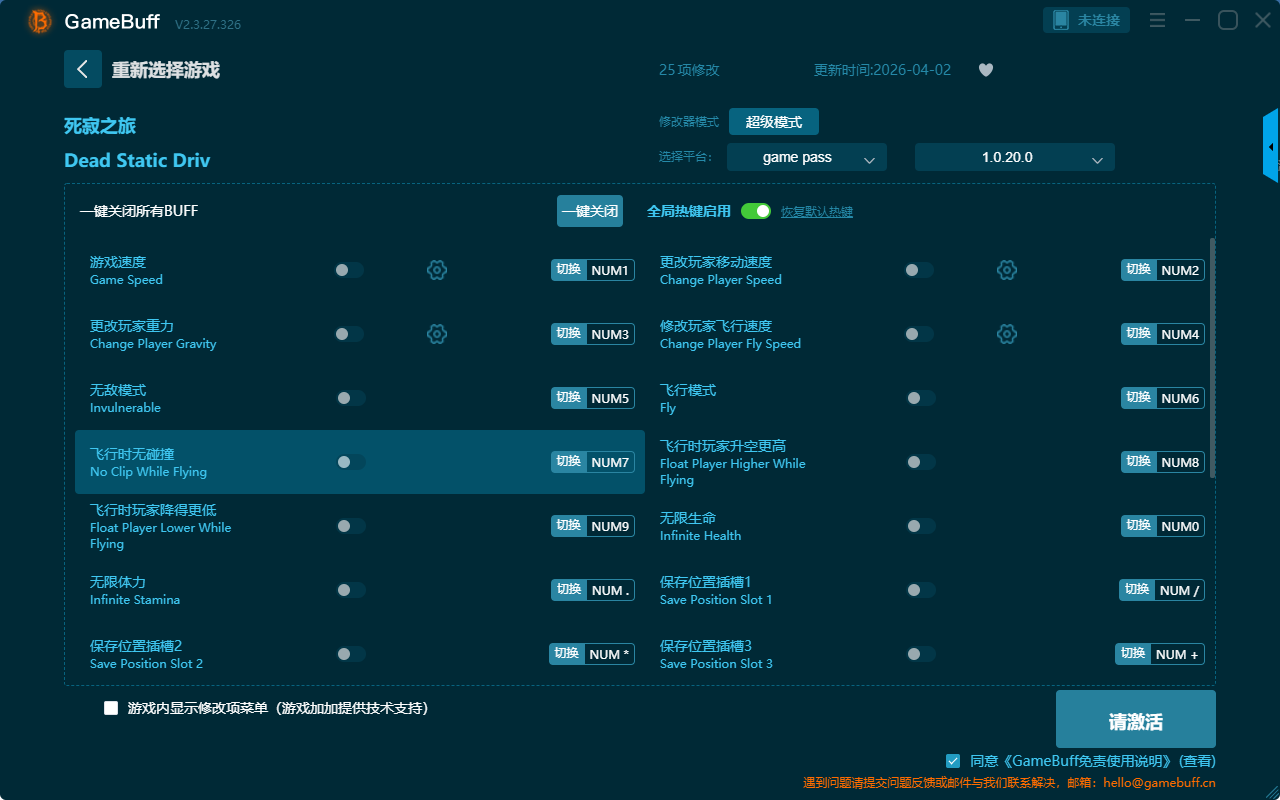
Task: Click the 恢复默认热键 restore hotkeys link
Action: point(816,212)
